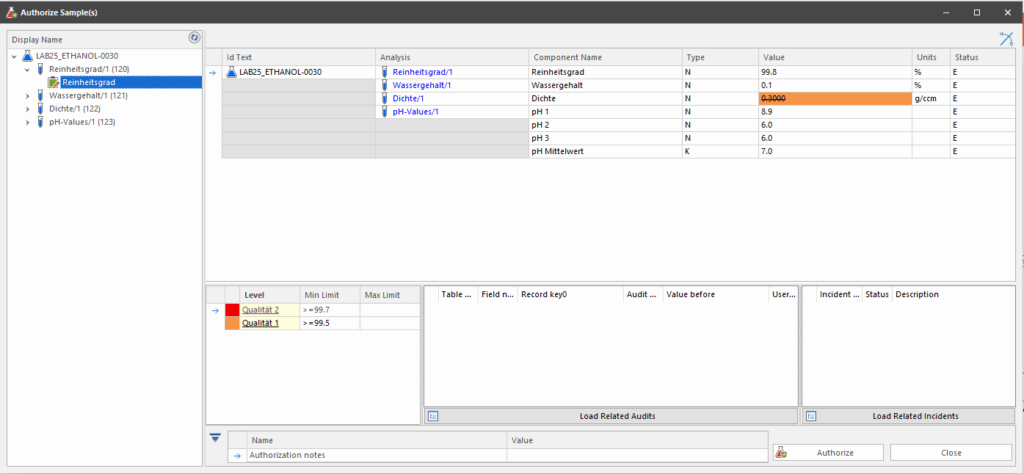Viewport: 1024px width, 474px height.
Task: Click the Authorization notes name cell
Action: click(x=376, y=455)
